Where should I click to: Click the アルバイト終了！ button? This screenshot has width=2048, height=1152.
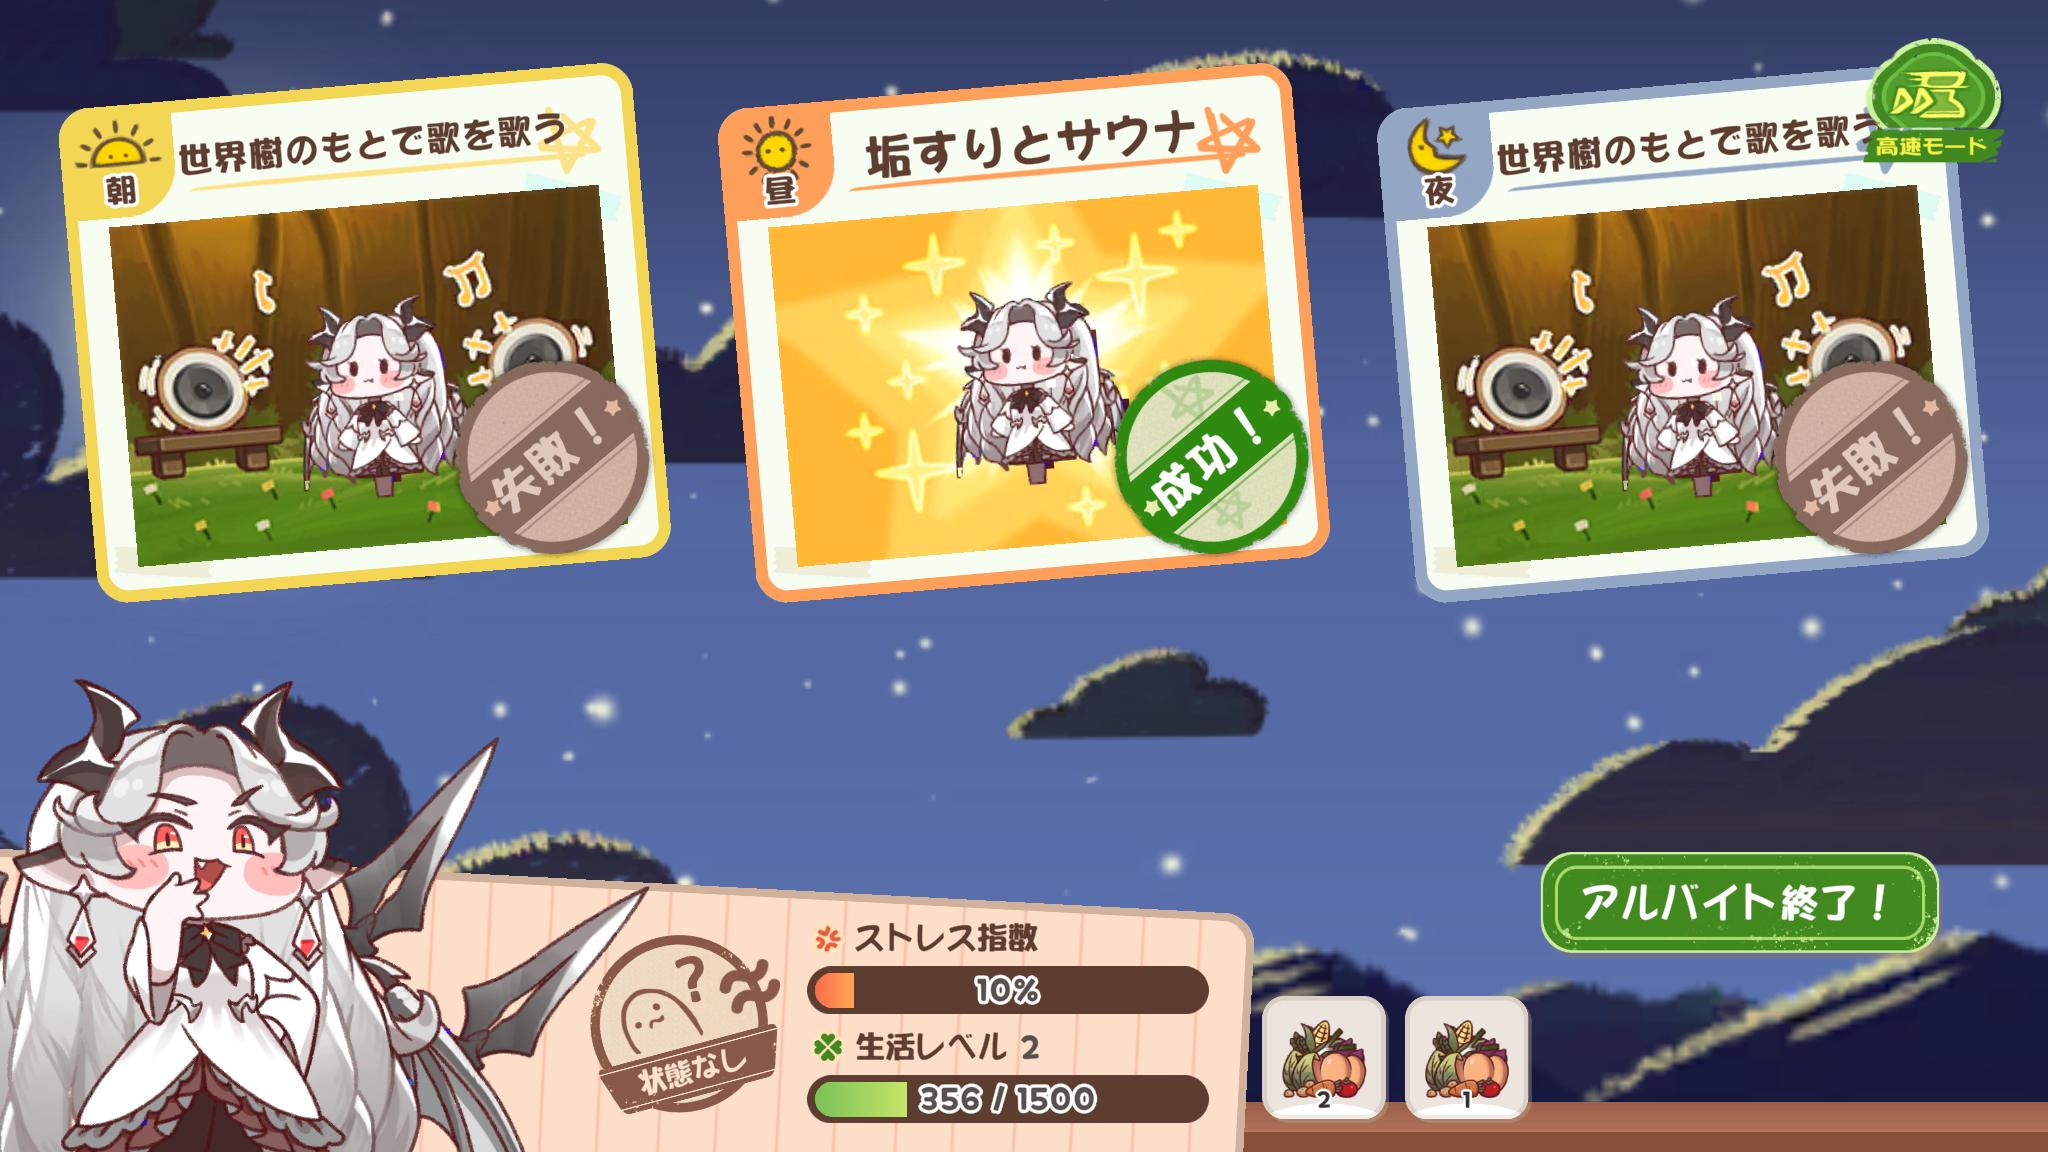pyautogui.click(x=1738, y=904)
